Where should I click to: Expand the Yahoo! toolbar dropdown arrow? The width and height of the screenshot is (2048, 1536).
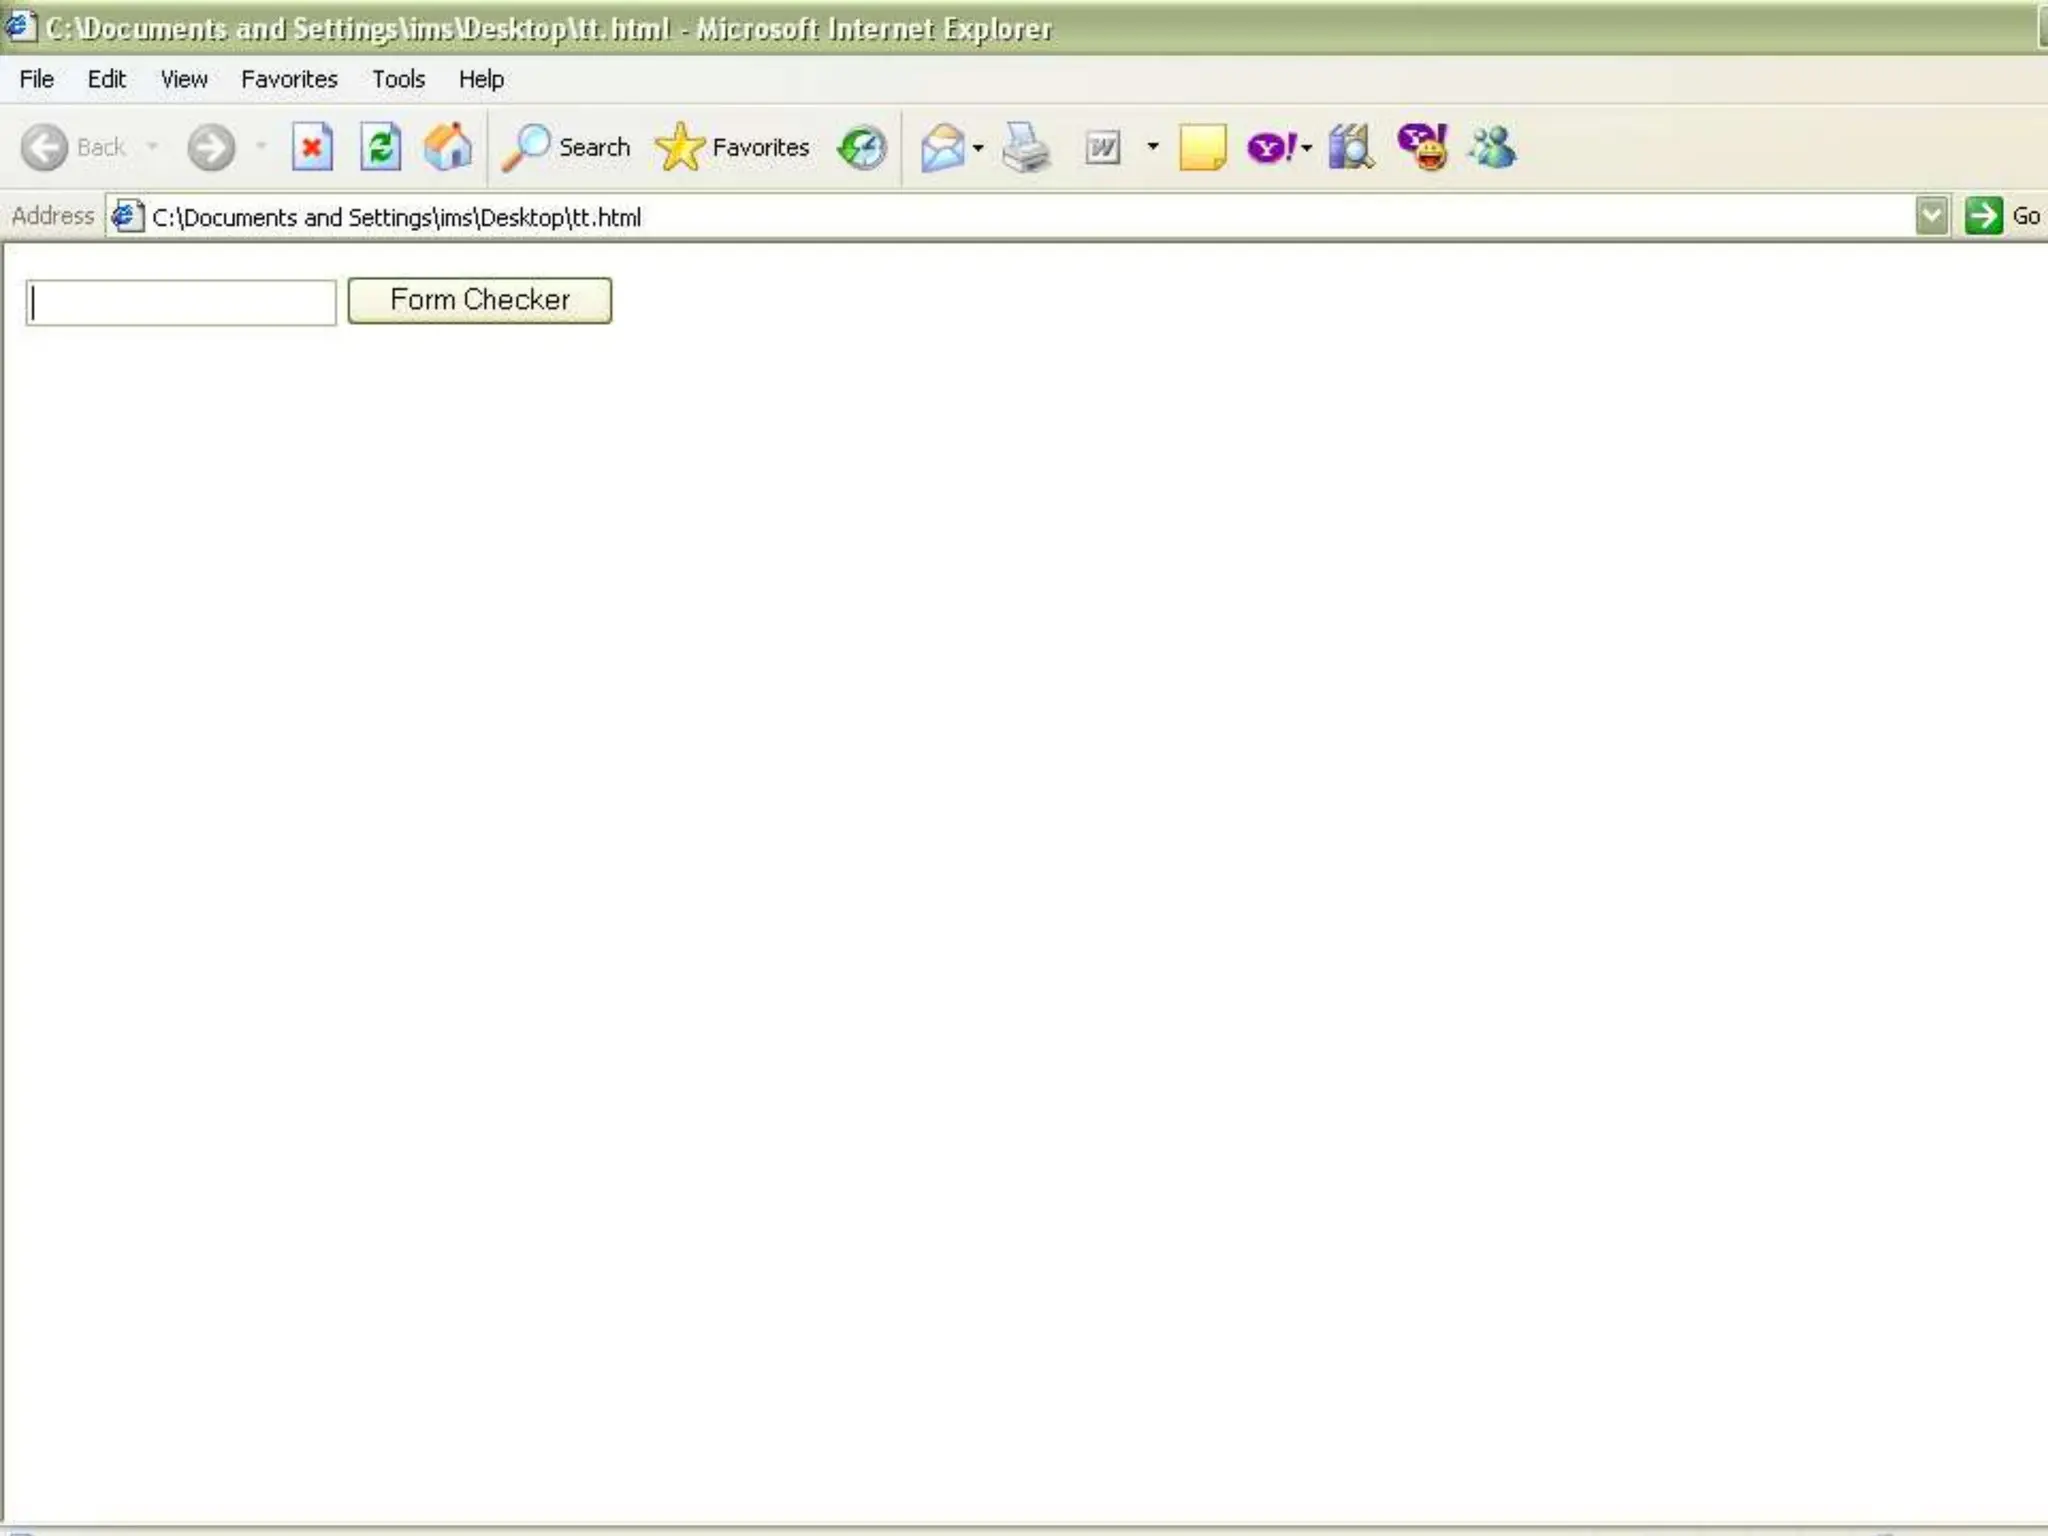[1306, 148]
